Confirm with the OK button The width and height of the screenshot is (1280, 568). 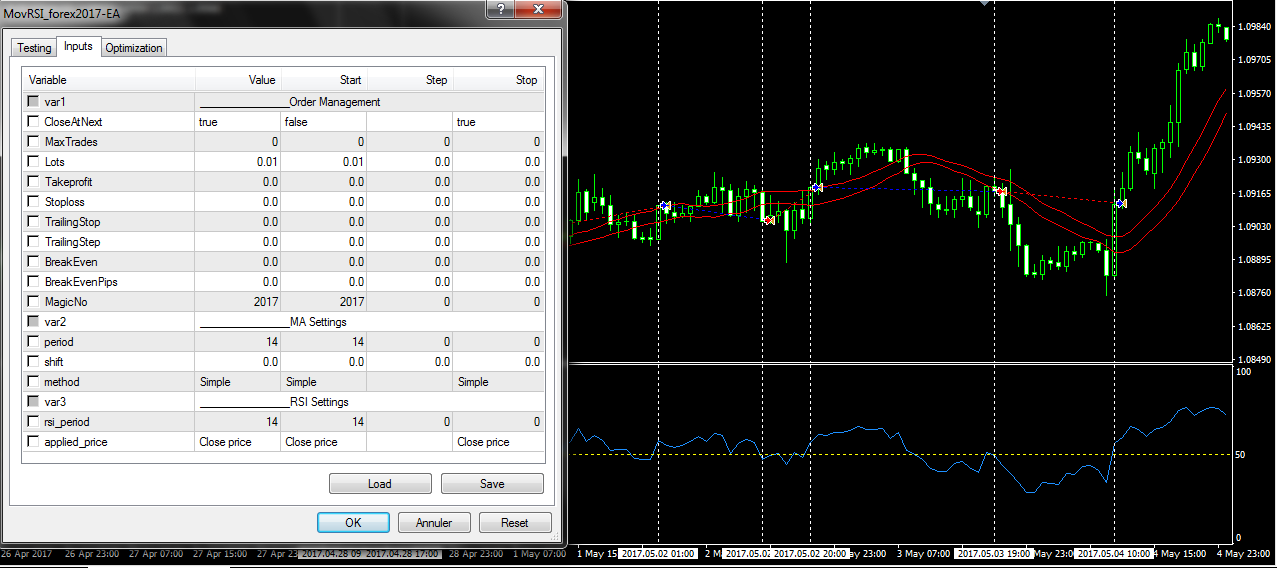[x=353, y=522]
